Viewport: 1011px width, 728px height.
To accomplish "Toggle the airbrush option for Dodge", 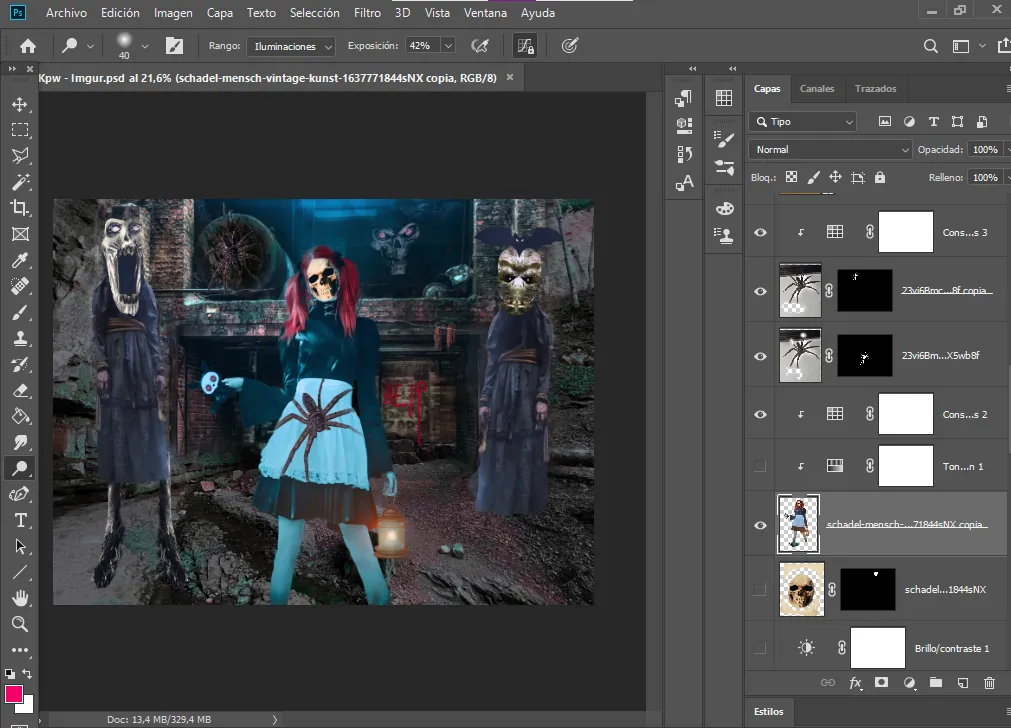I will click(480, 46).
